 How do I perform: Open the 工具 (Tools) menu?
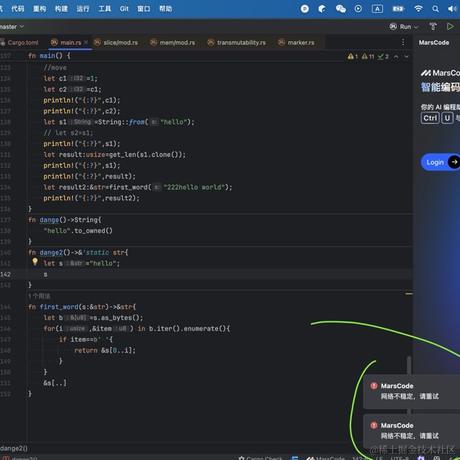click(104, 9)
